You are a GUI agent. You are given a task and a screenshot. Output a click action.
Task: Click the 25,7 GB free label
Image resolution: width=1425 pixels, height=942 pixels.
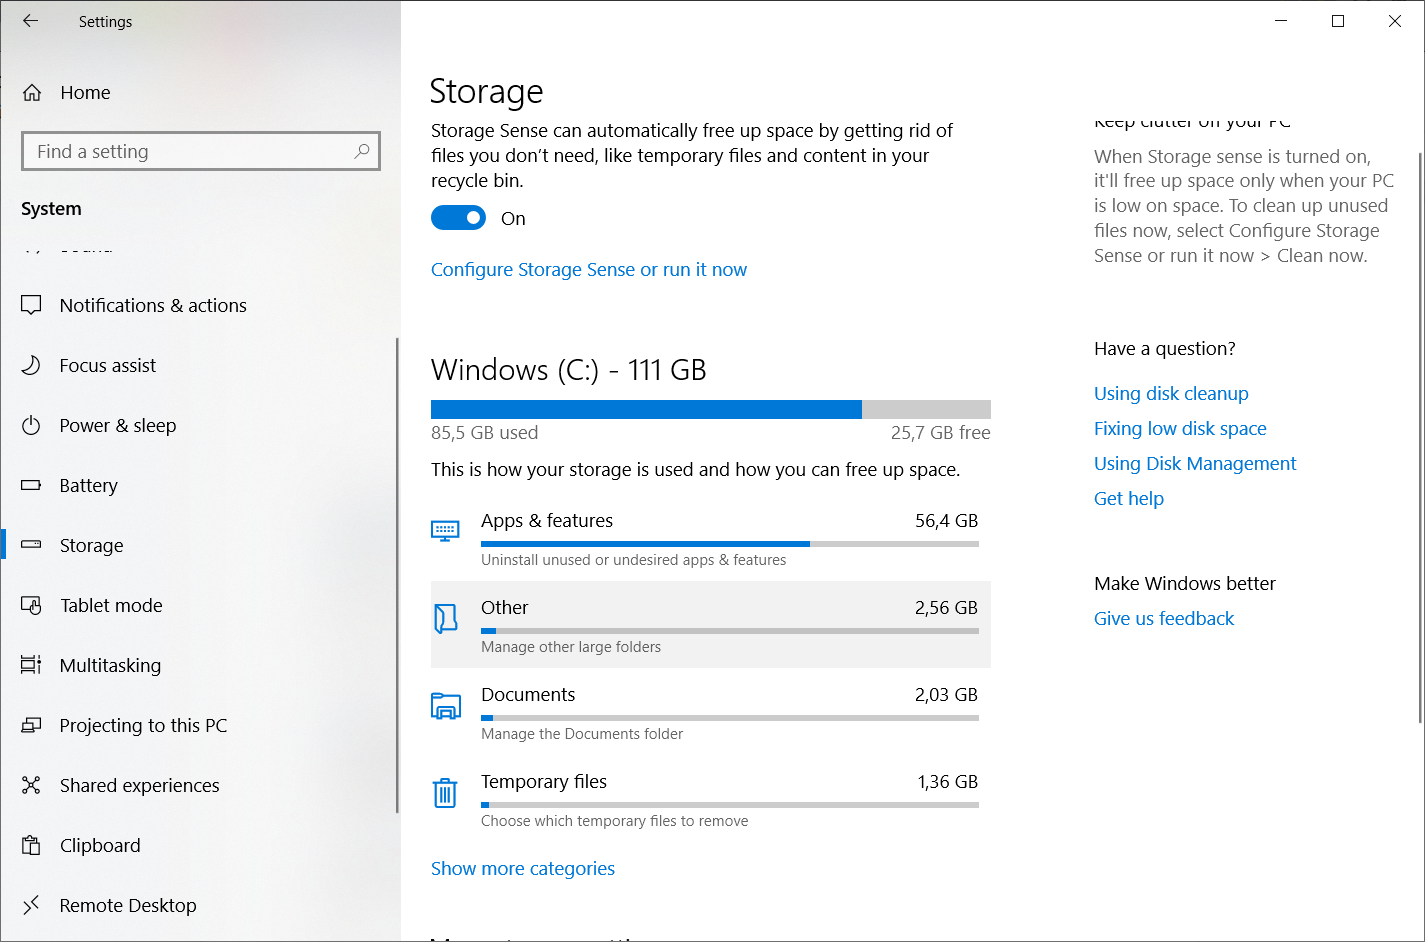941,433
